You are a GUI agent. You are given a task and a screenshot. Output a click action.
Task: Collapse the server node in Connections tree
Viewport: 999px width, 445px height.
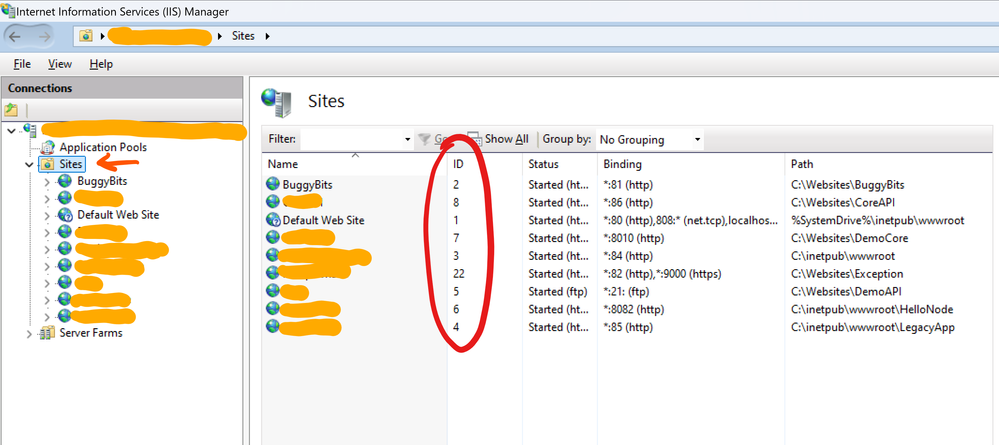coord(11,131)
